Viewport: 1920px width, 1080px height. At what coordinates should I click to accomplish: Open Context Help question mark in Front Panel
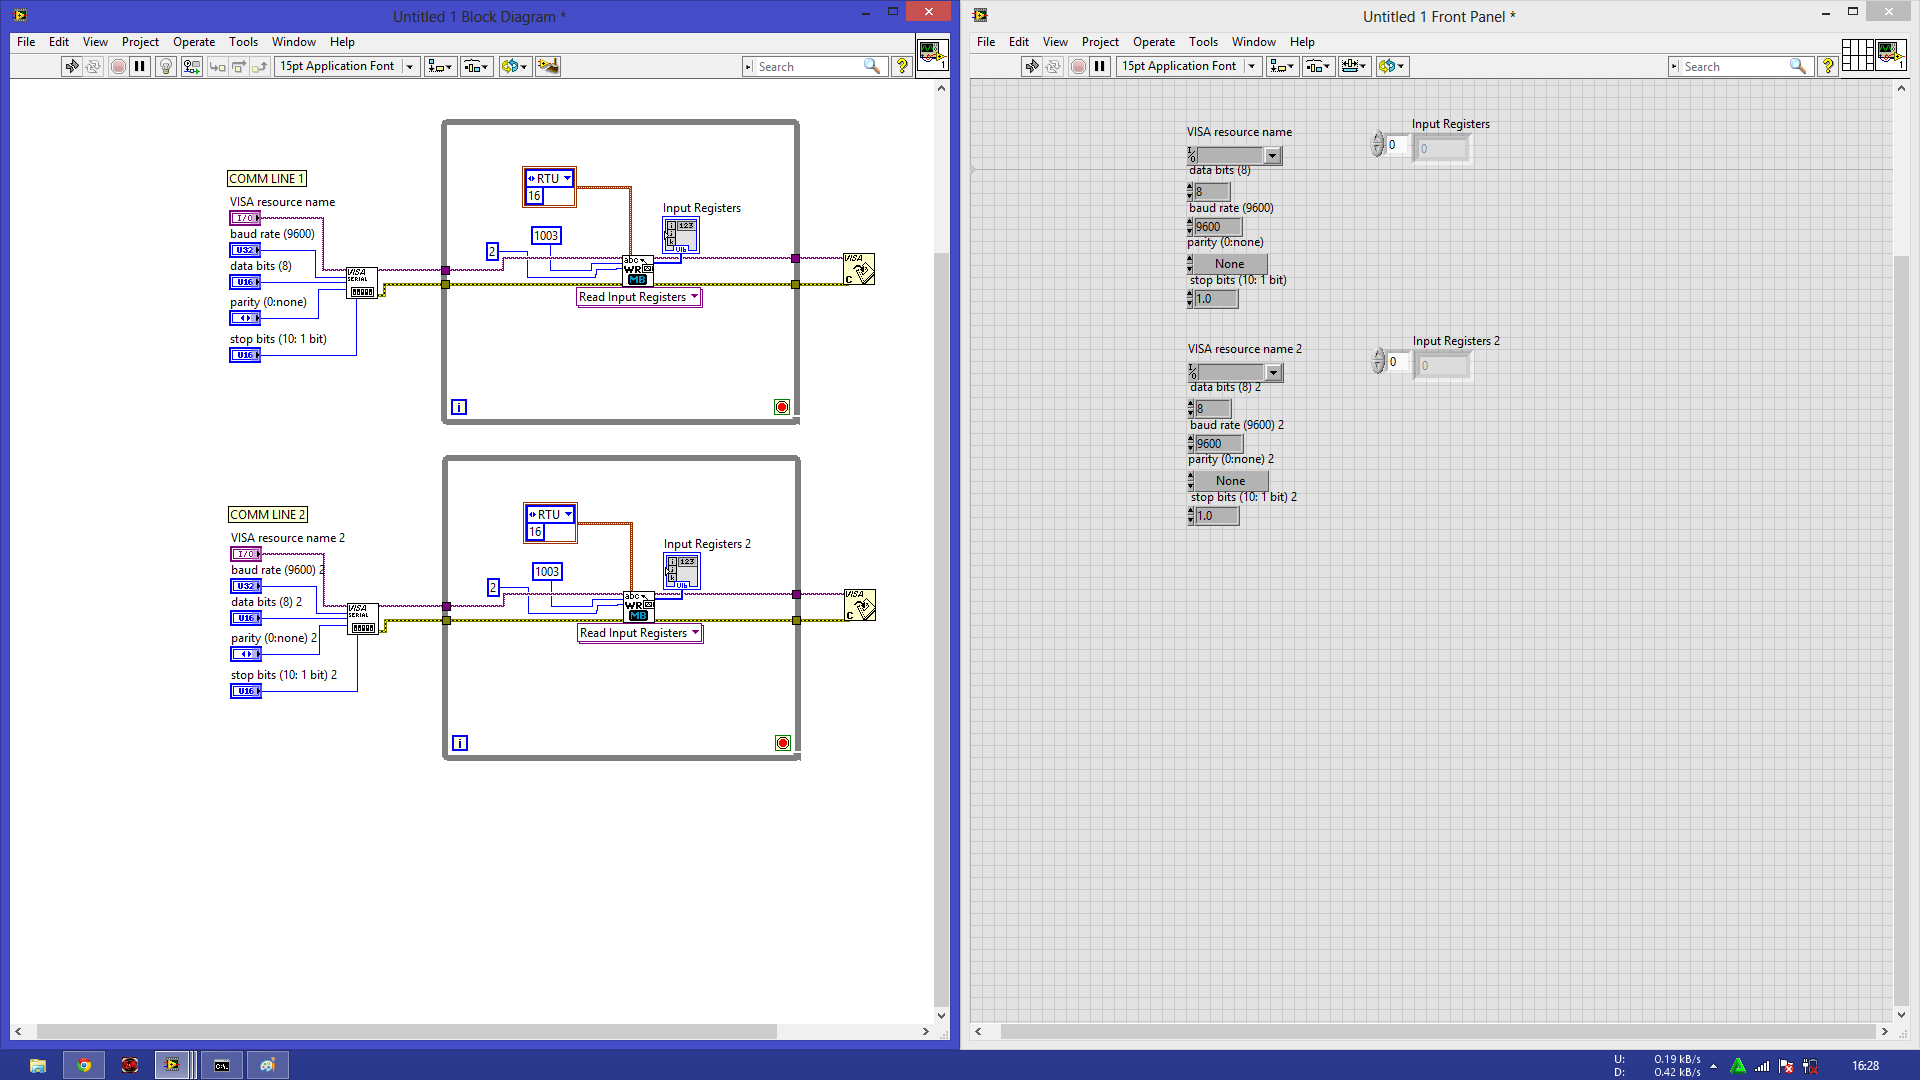pos(1828,66)
